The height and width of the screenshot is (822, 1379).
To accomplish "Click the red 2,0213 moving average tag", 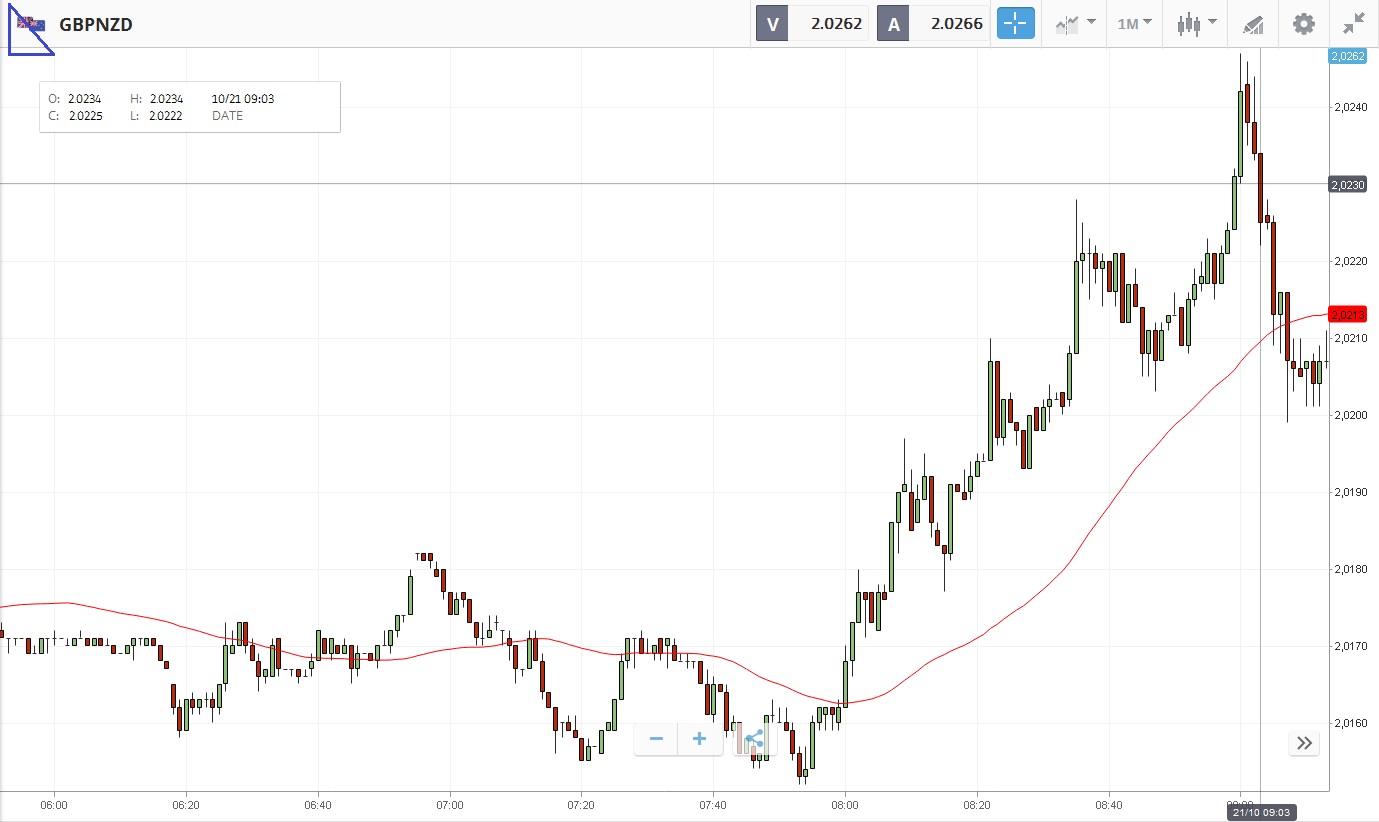I will (x=1347, y=315).
